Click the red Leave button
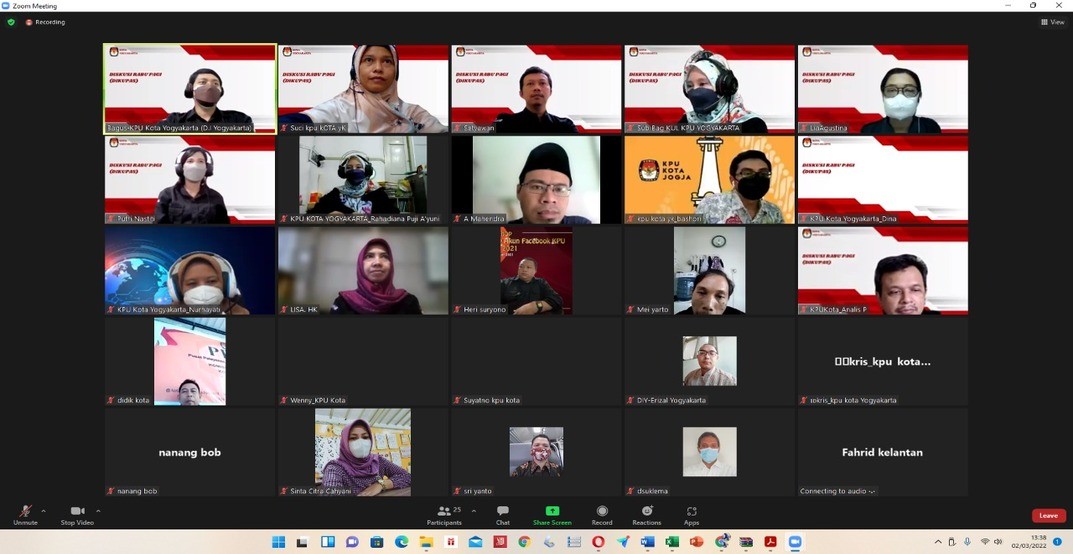1073x554 pixels. (x=1048, y=515)
